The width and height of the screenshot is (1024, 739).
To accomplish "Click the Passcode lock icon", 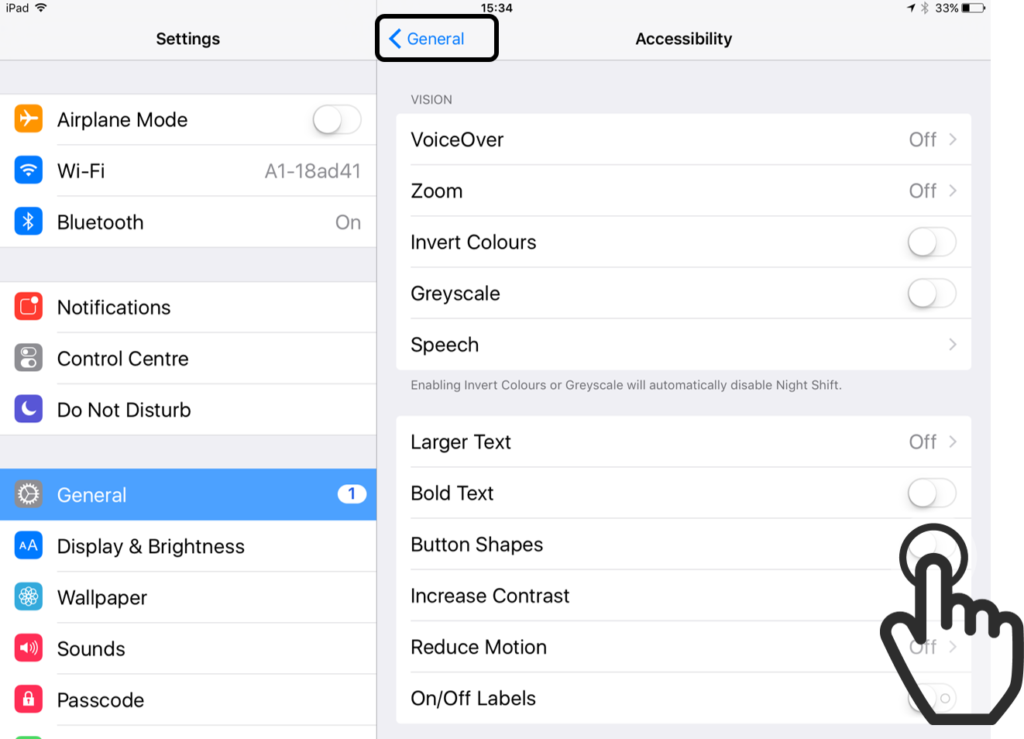I will point(28,699).
